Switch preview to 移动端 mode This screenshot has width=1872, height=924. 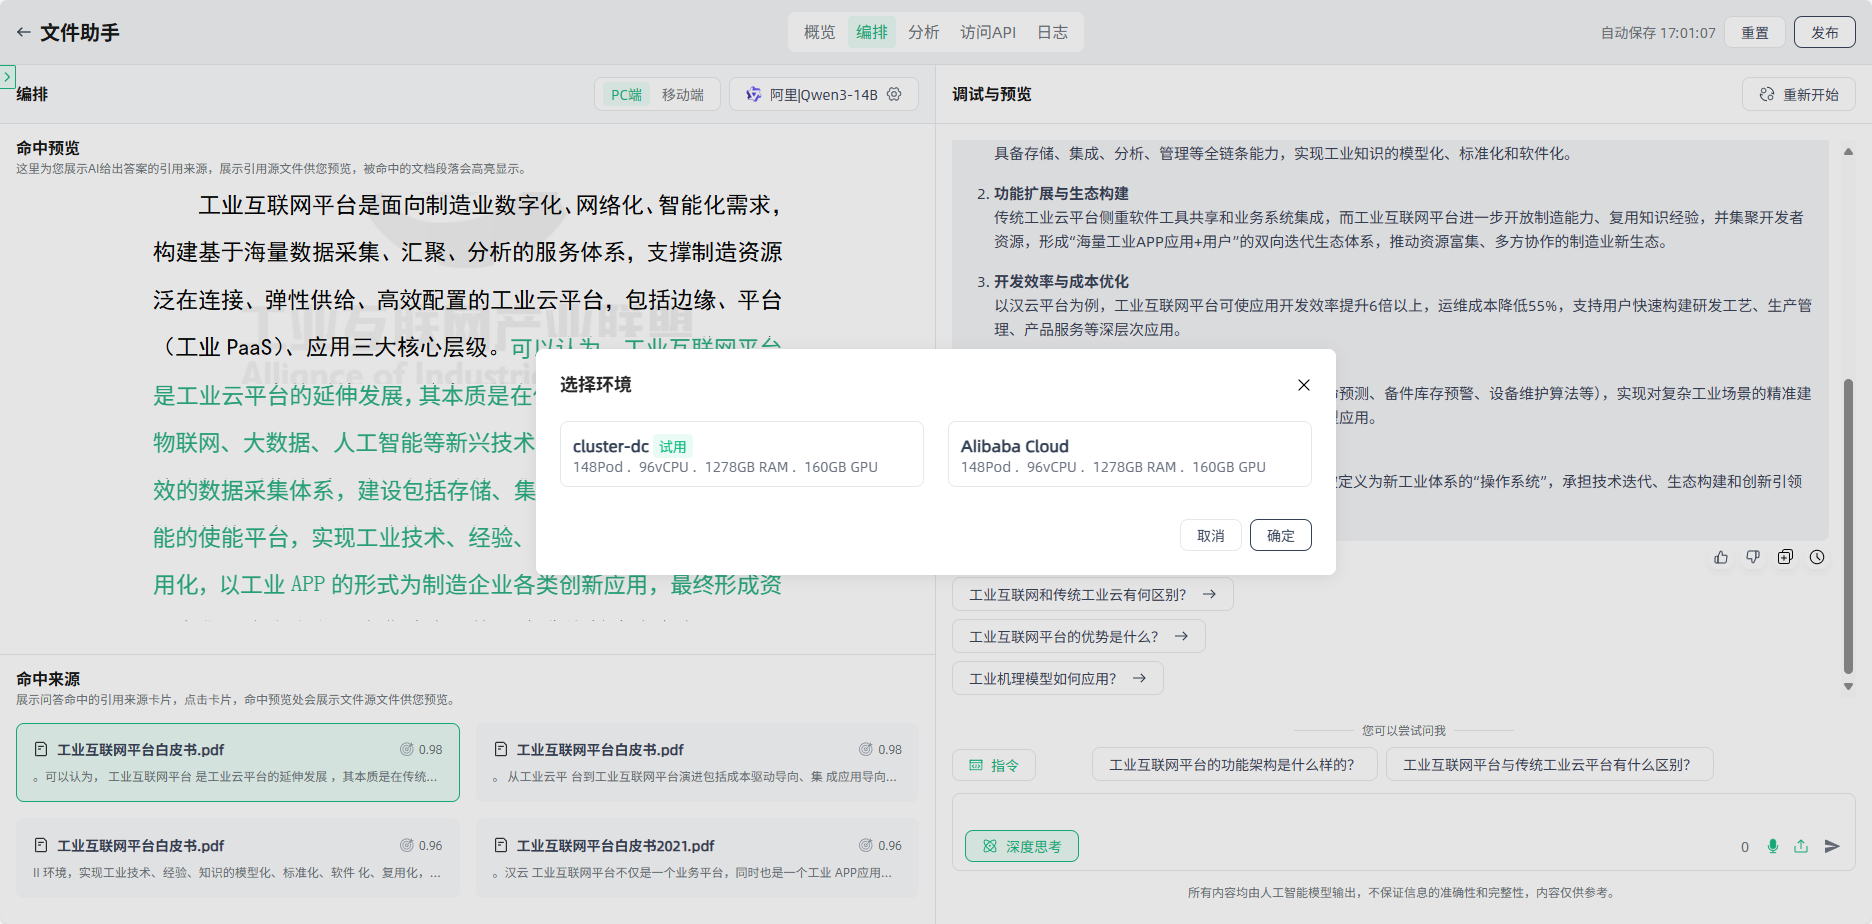point(683,94)
